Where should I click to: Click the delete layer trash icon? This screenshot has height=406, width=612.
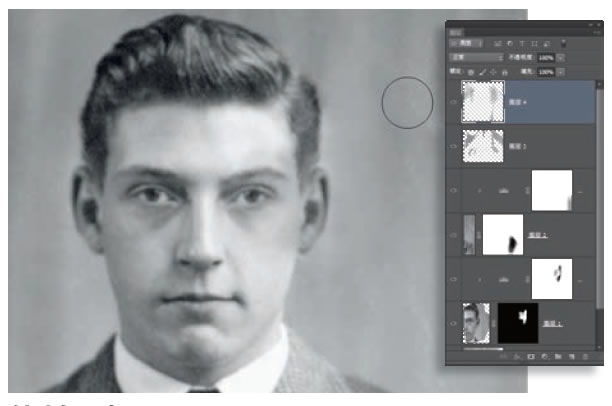587,355
